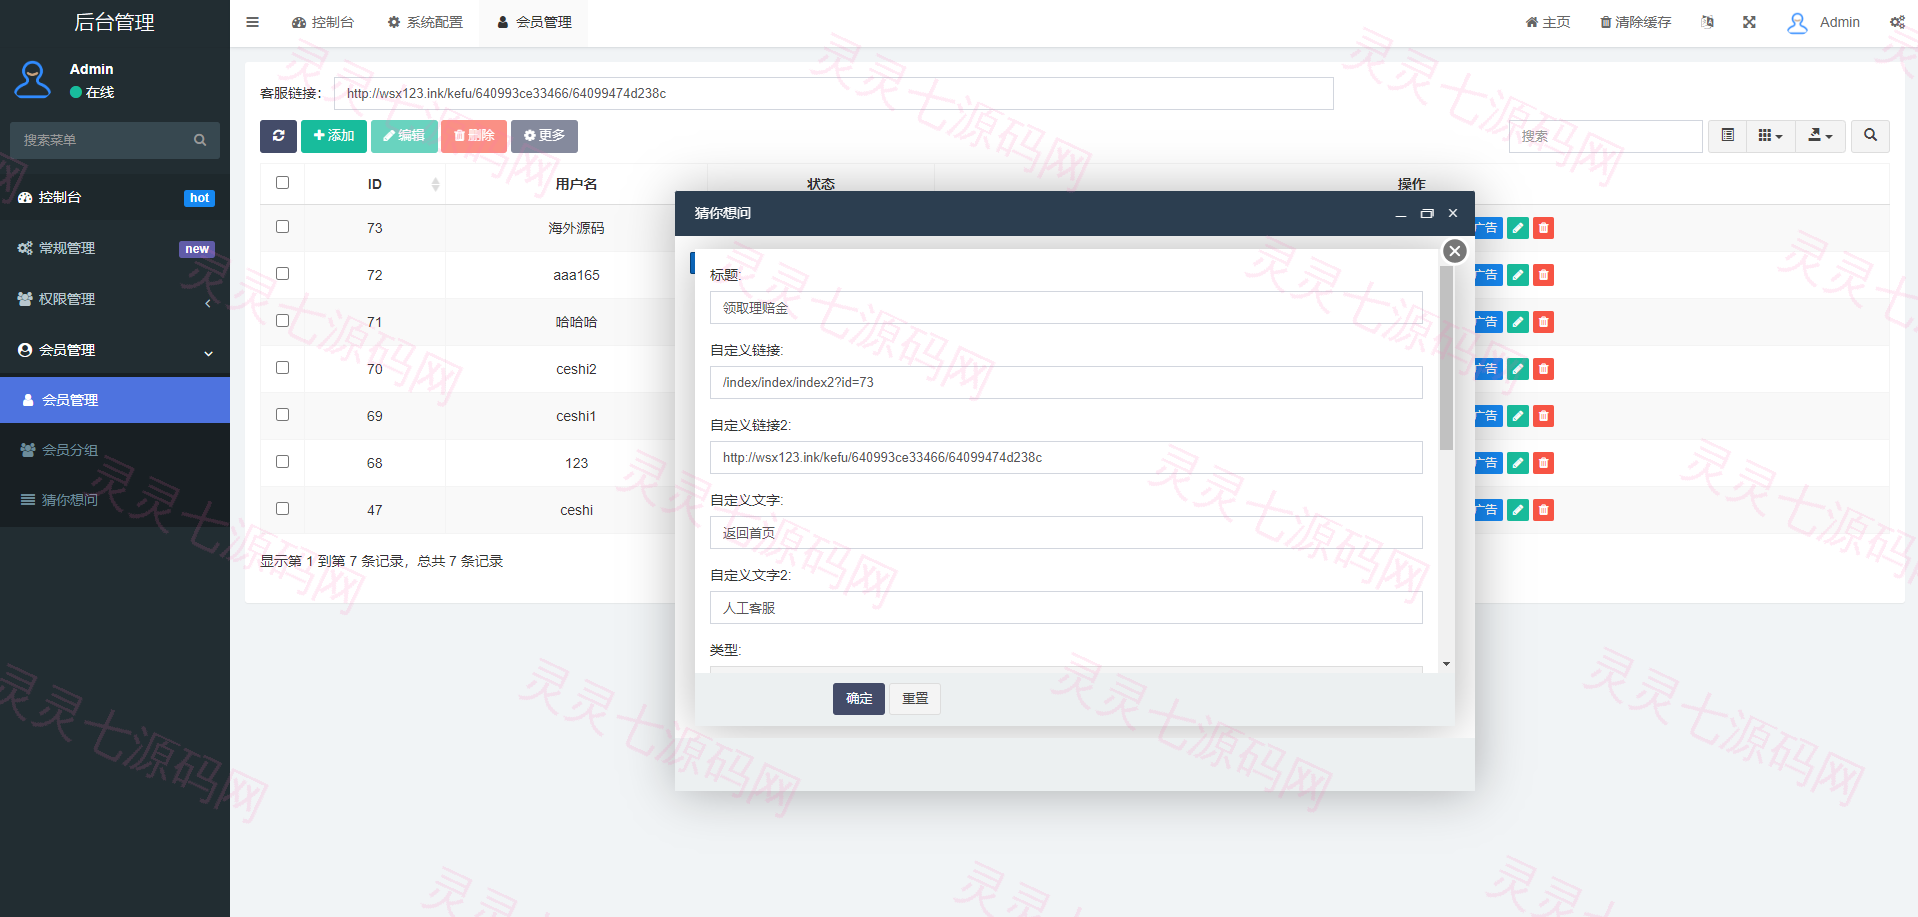Image resolution: width=1918 pixels, height=917 pixels.
Task: Tick the checkbox for row ID 71
Action: pyautogui.click(x=282, y=321)
